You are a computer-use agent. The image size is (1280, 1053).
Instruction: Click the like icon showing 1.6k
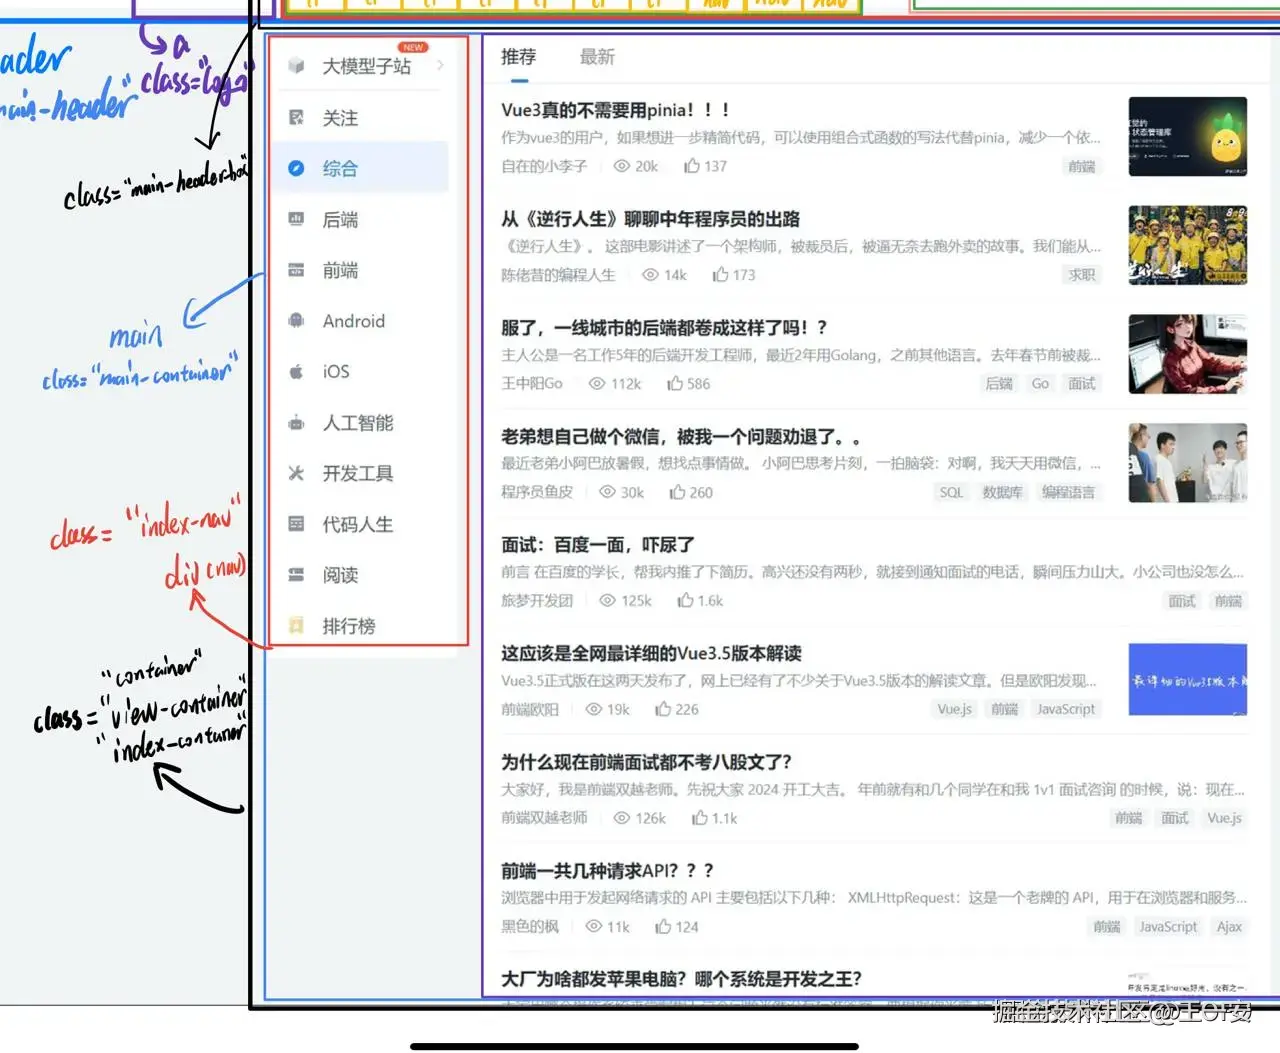pos(685,600)
